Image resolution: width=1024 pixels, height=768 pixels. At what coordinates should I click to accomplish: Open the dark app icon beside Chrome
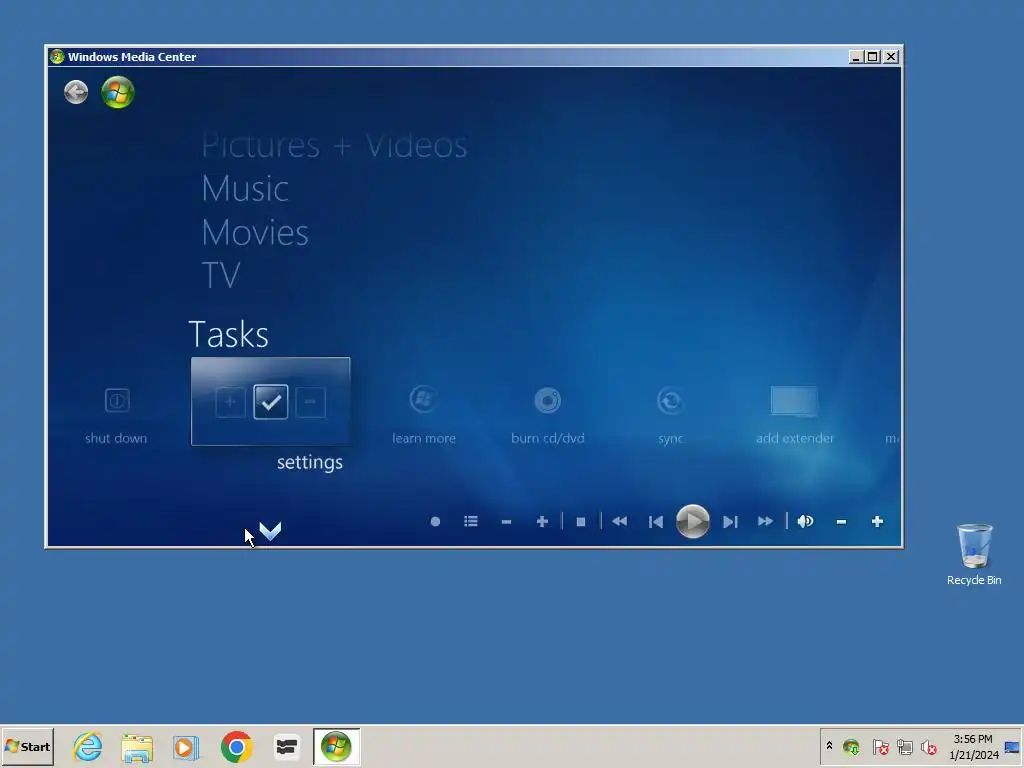286,747
